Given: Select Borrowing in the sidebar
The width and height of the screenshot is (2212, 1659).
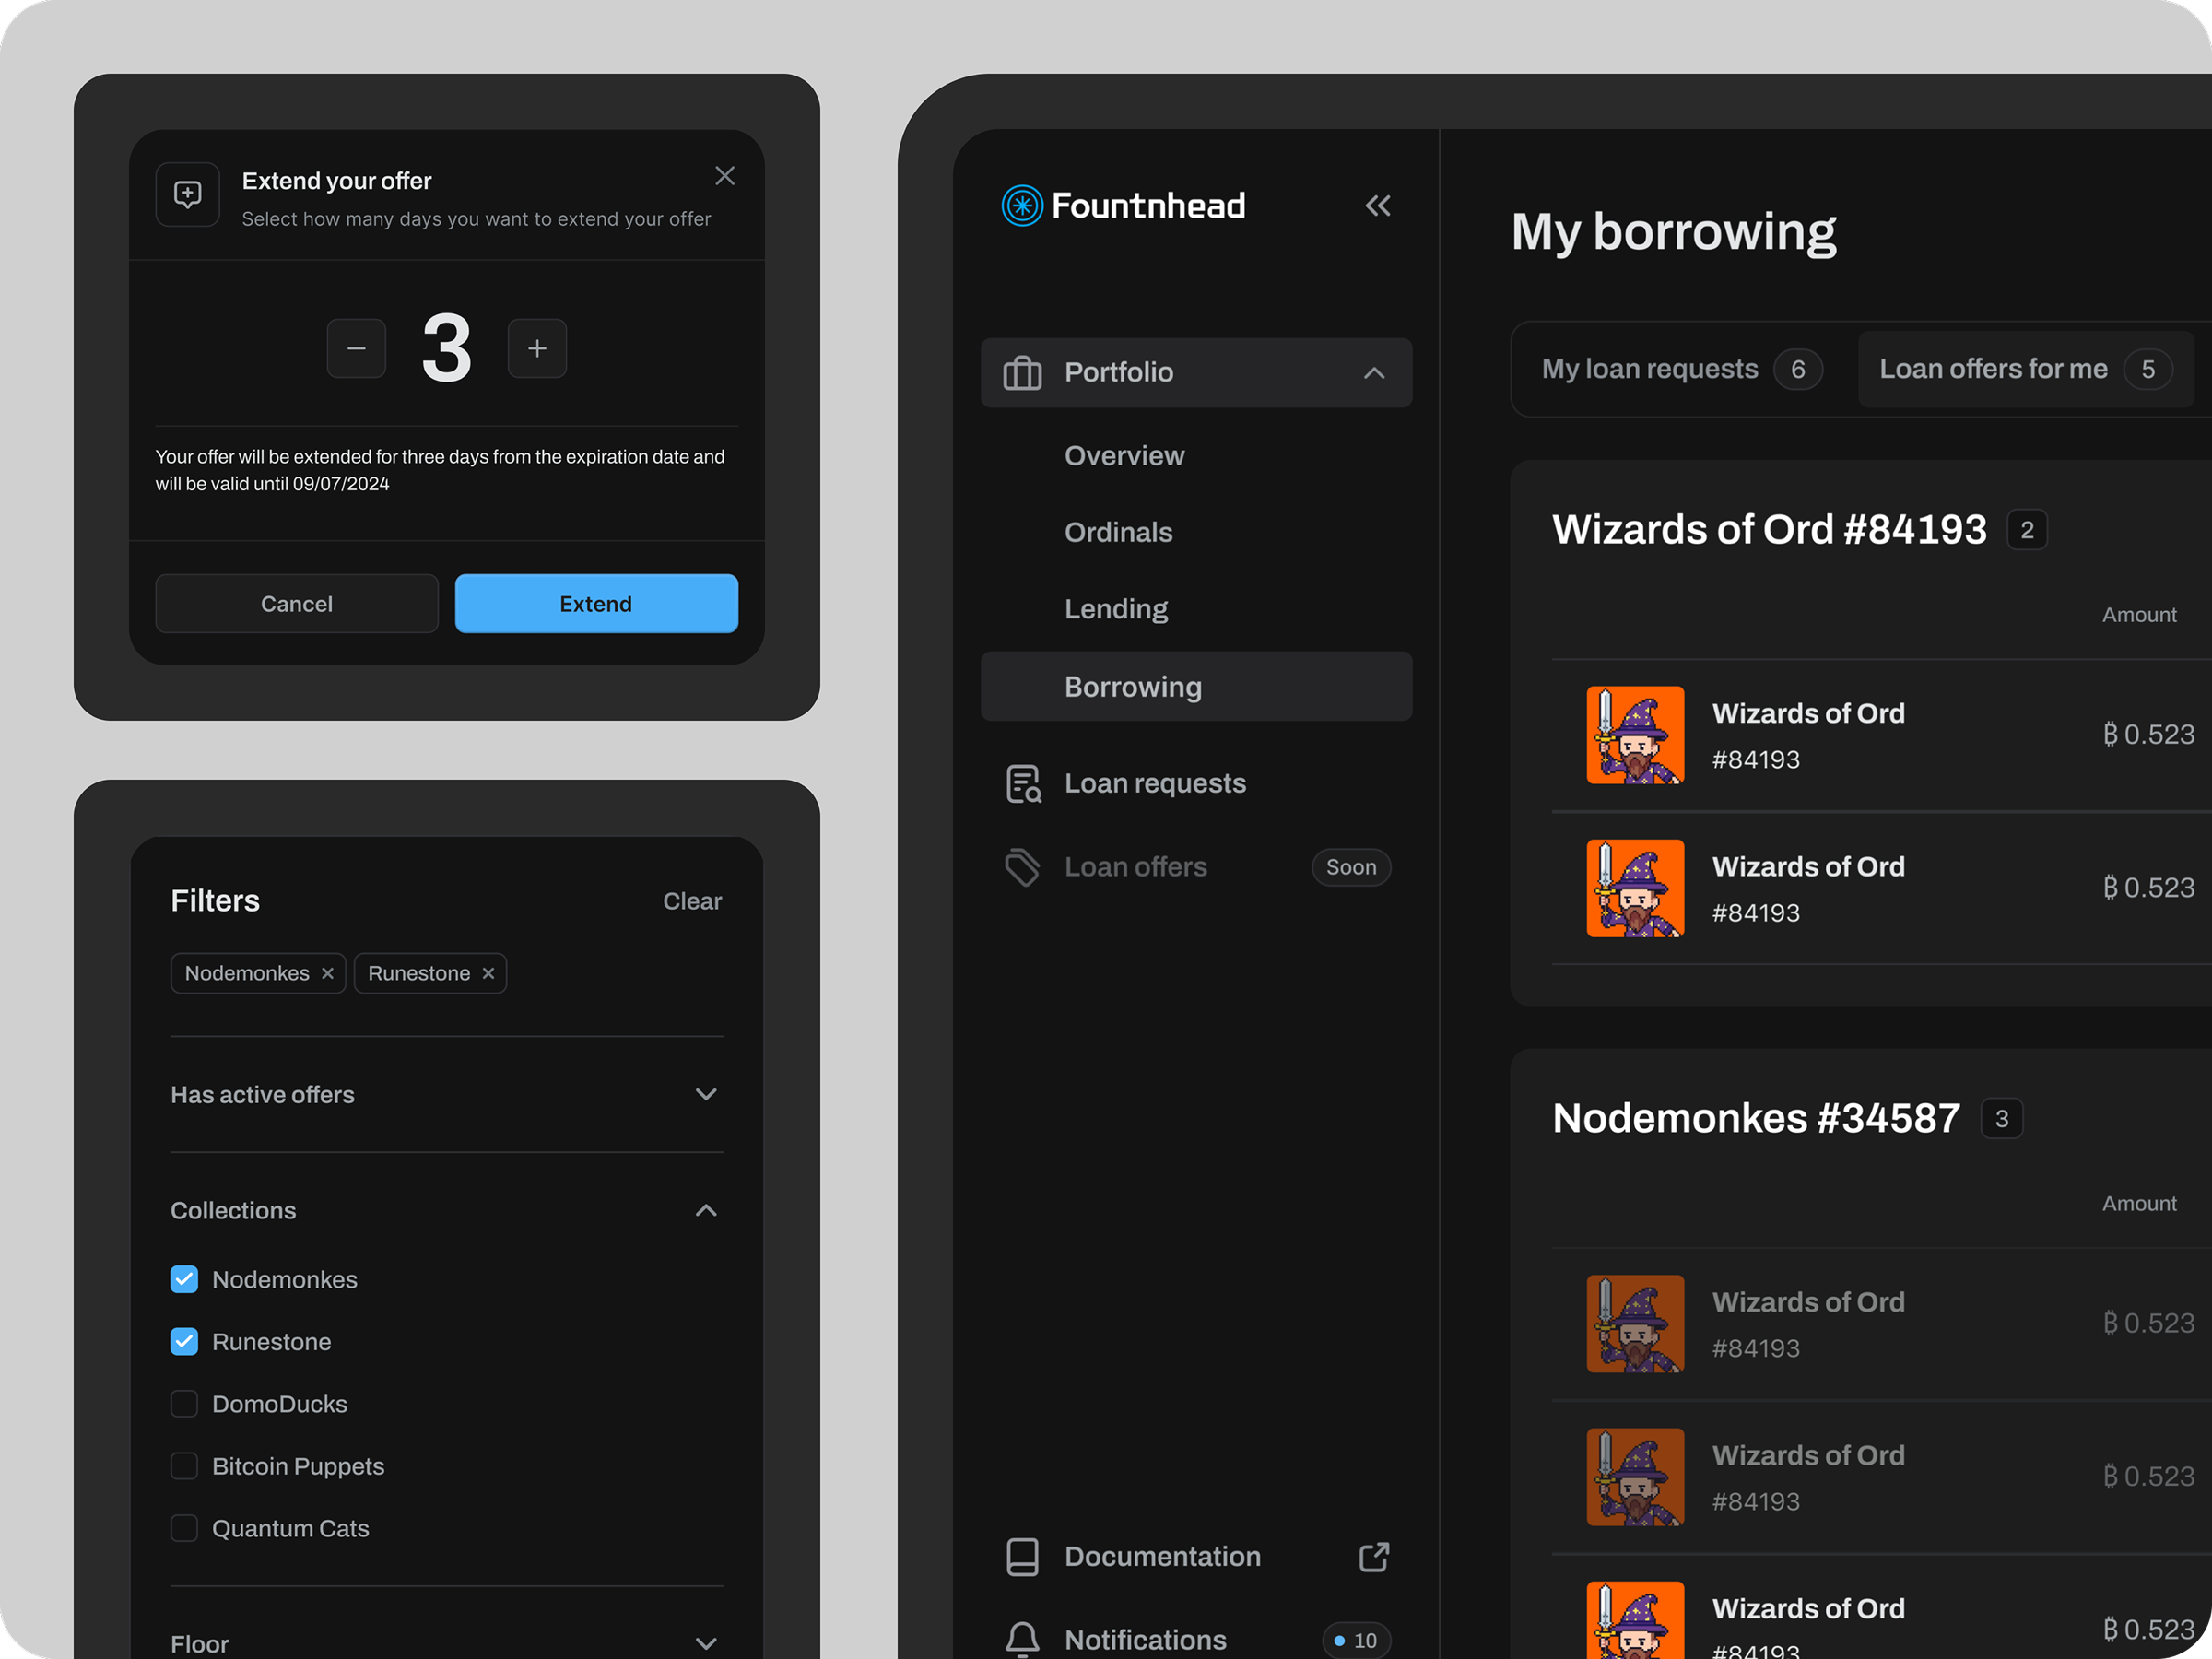Looking at the screenshot, I should tap(1133, 687).
